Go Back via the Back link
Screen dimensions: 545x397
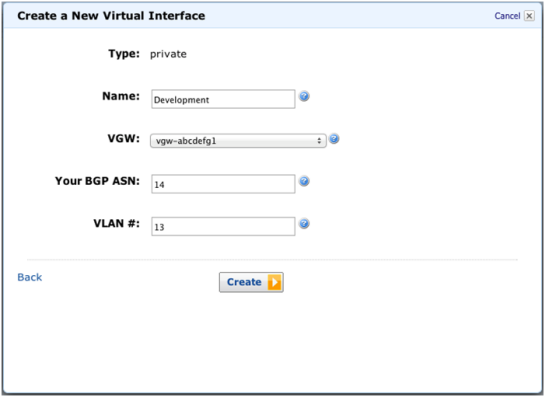pos(30,277)
